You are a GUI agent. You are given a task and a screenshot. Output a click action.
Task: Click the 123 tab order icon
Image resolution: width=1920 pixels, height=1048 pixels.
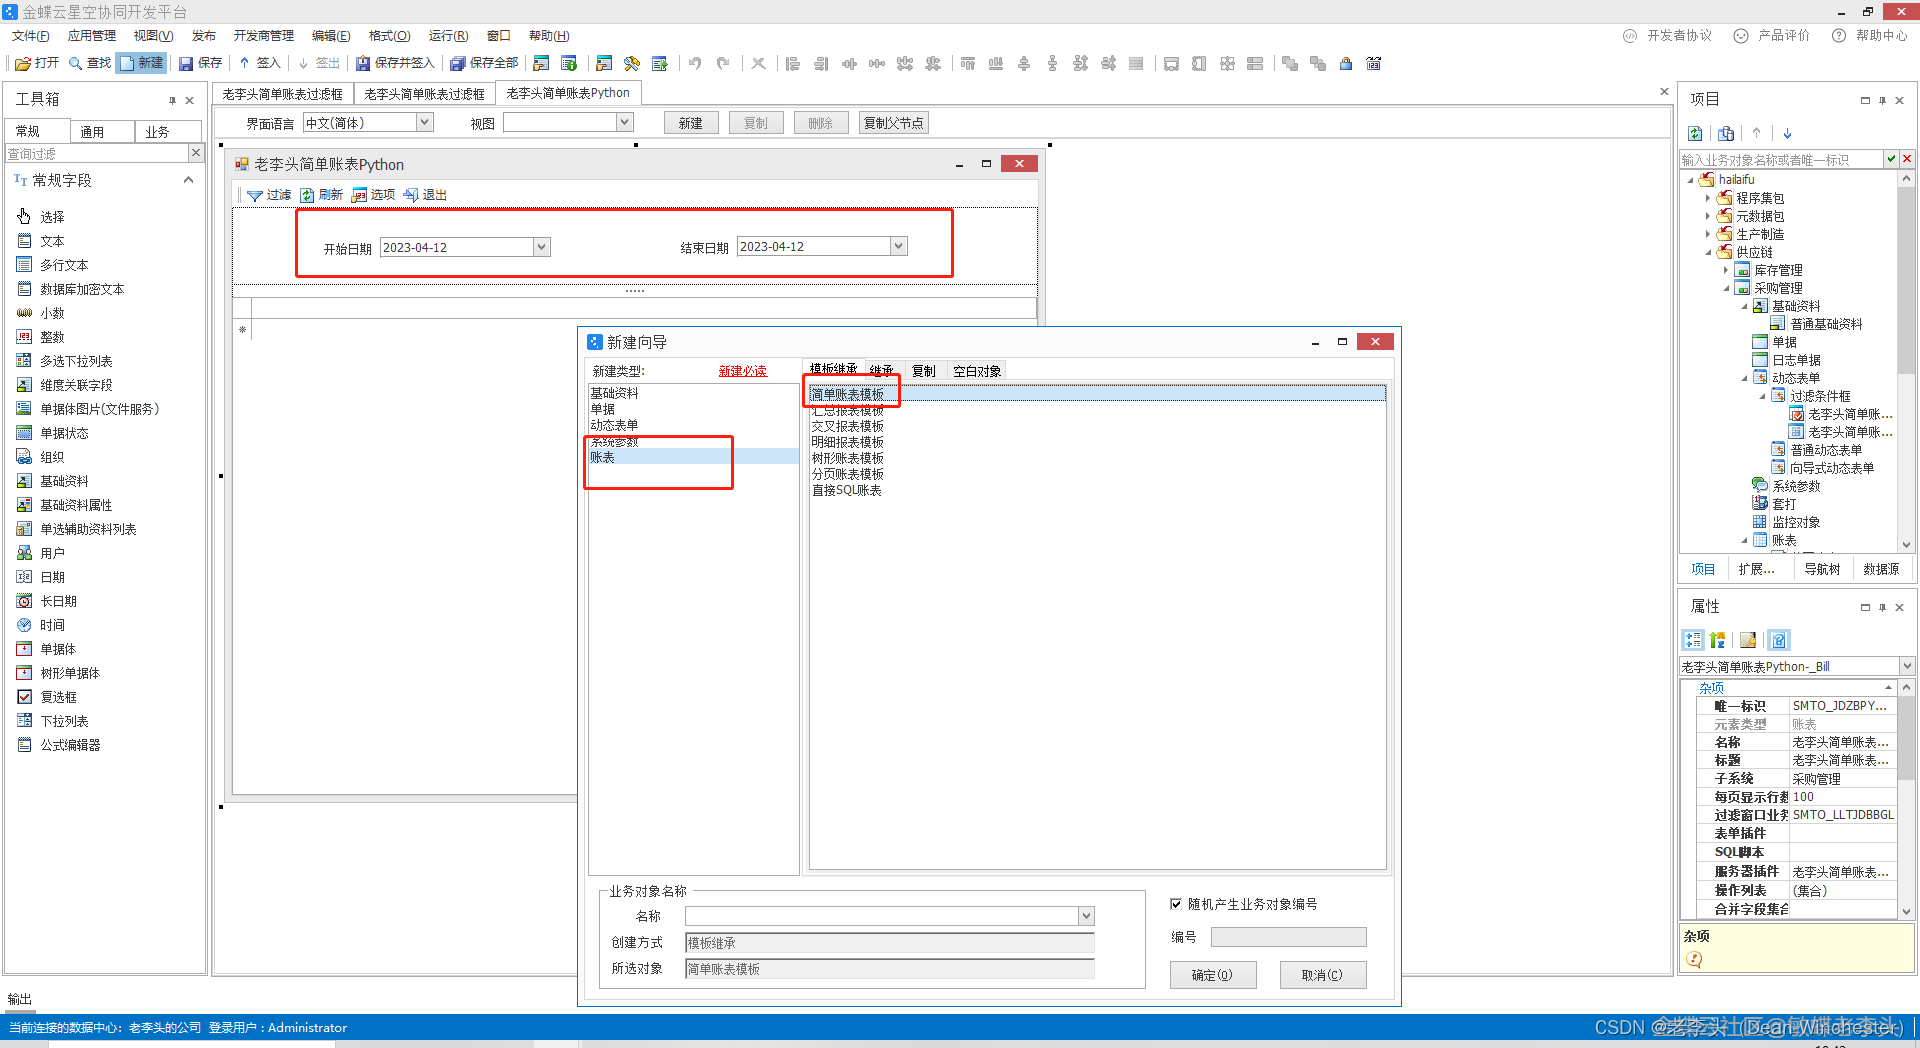coord(1374,63)
